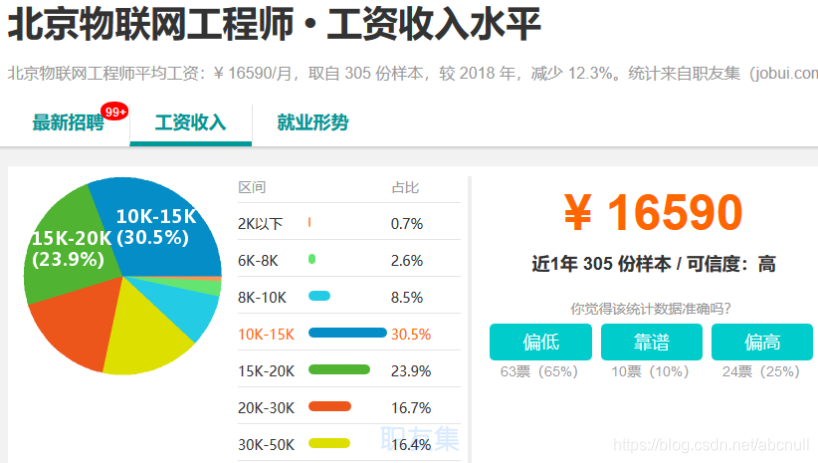Screen dimensions: 818x463
Task: Click the red 99+ notification badge
Action: tap(115, 112)
